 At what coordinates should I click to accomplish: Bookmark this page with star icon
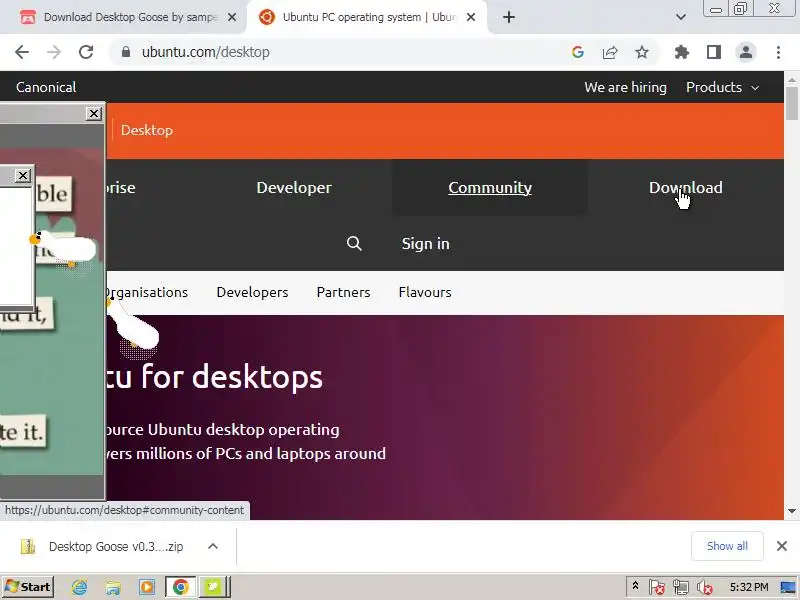(642, 52)
